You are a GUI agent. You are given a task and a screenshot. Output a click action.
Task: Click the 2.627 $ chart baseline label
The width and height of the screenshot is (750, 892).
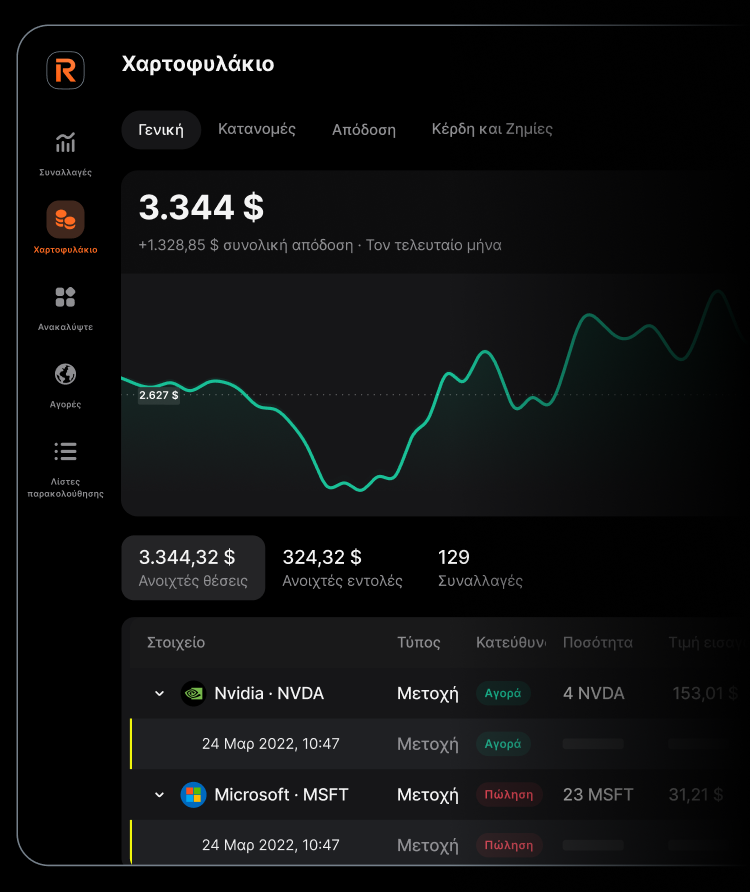pyautogui.click(x=158, y=395)
